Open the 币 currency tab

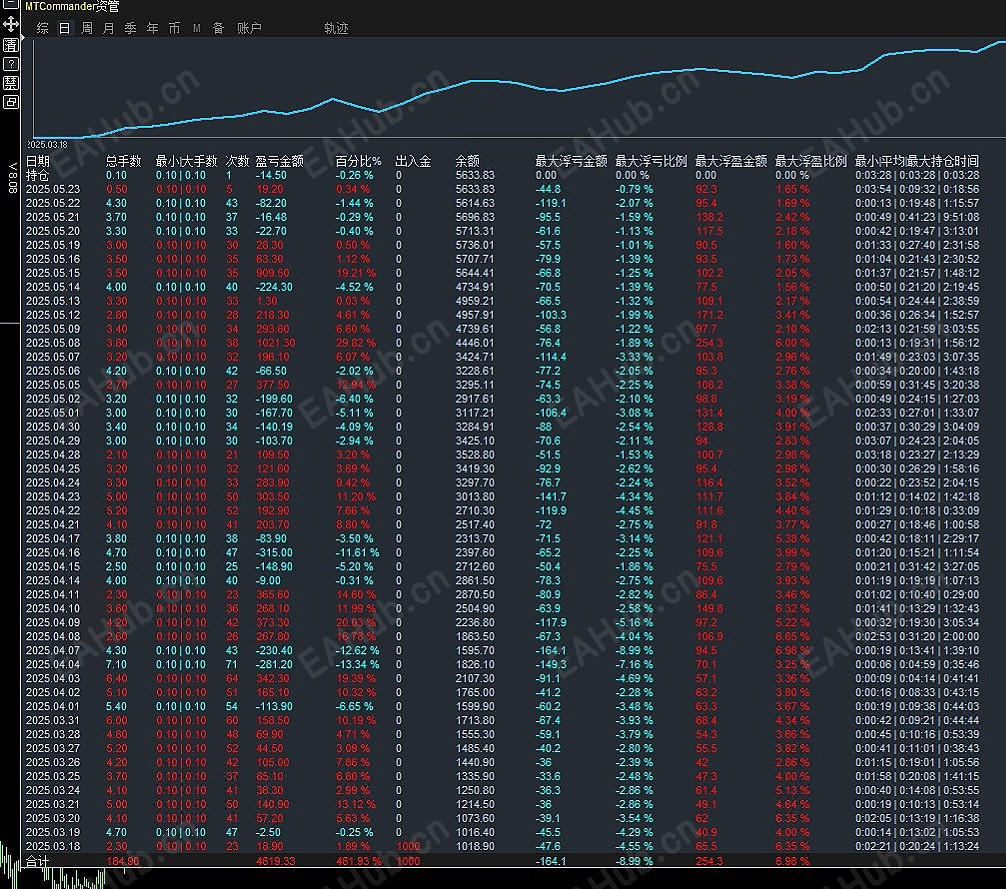pos(174,29)
